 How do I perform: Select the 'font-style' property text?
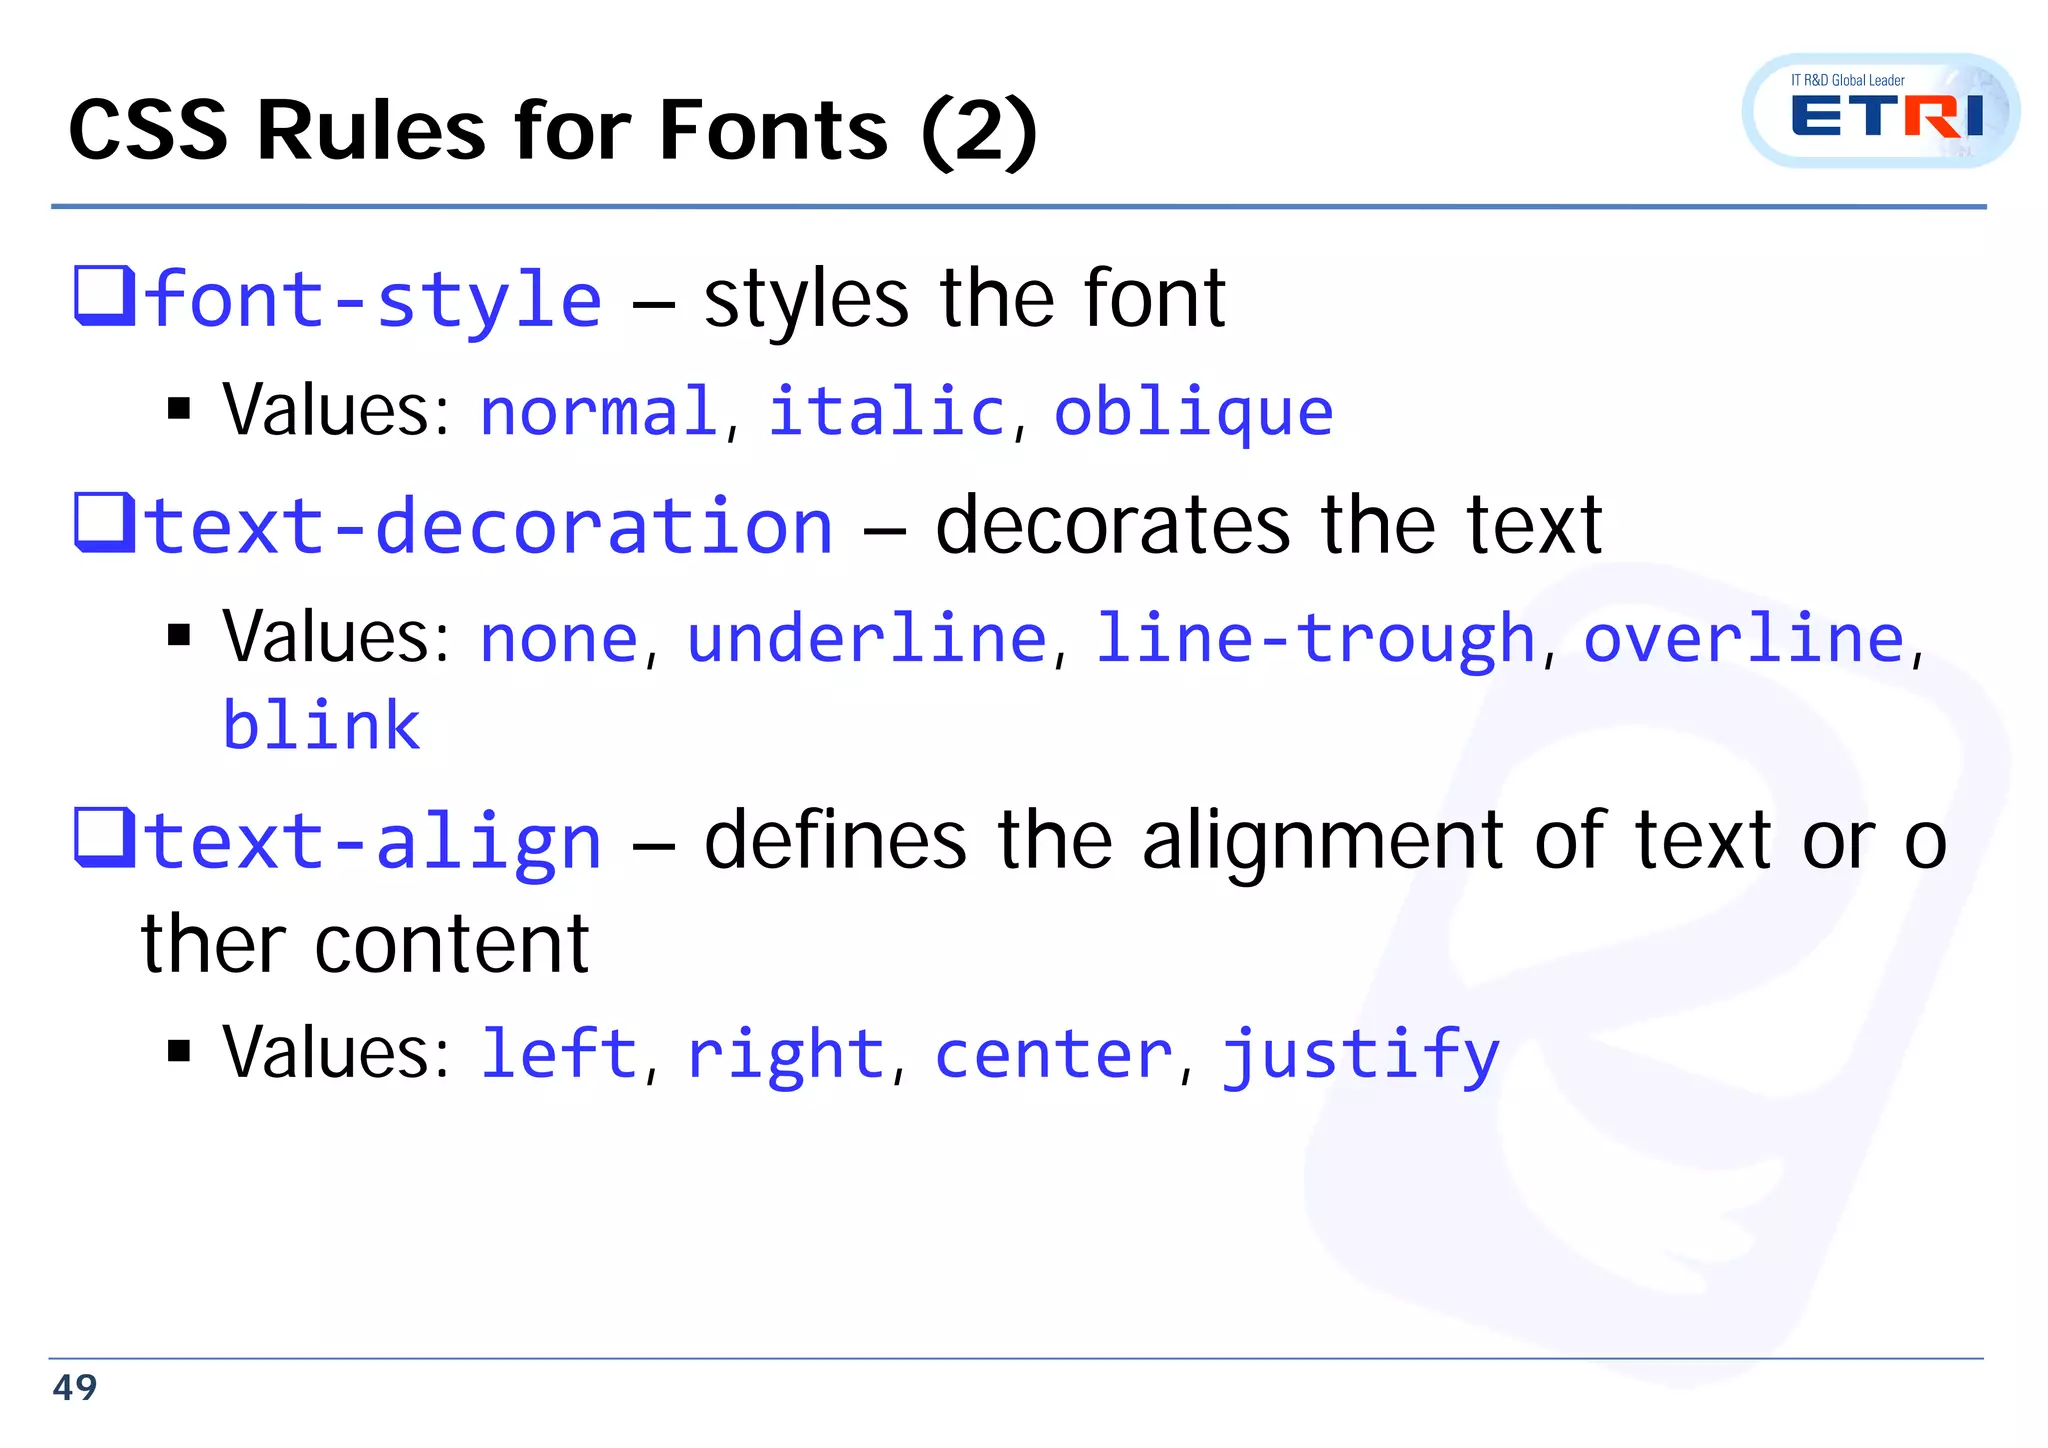coord(373,300)
